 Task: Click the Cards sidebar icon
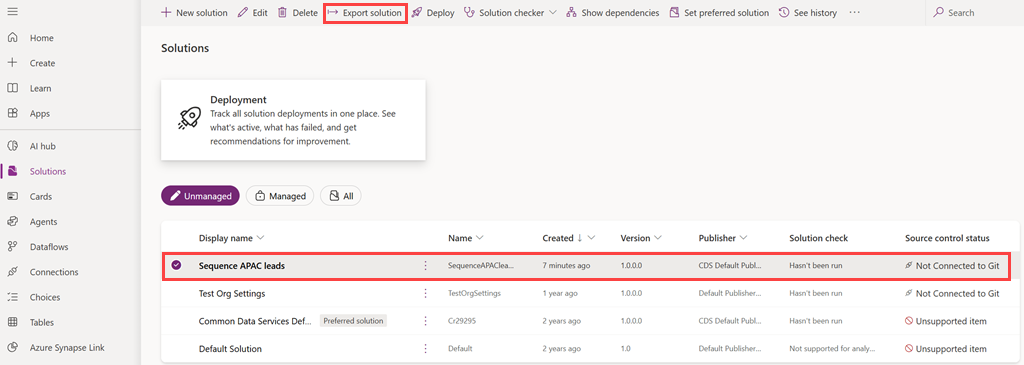pyautogui.click(x=12, y=197)
